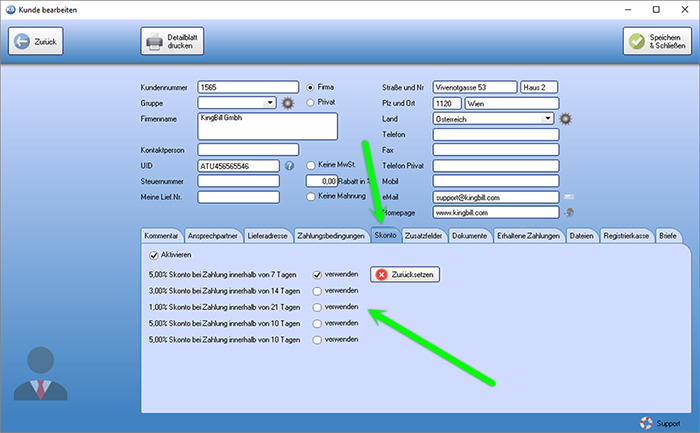This screenshot has width=700, height=433.
Task: Click the street field Vivenotgasse 53
Action: [475, 87]
